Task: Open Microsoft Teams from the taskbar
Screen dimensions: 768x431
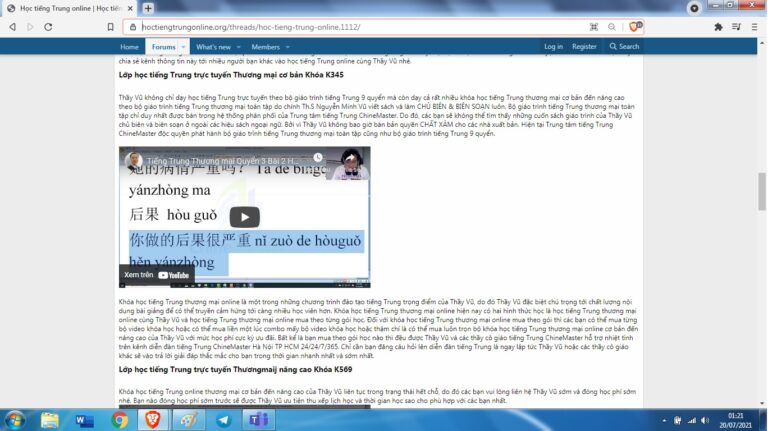Action: [257, 420]
